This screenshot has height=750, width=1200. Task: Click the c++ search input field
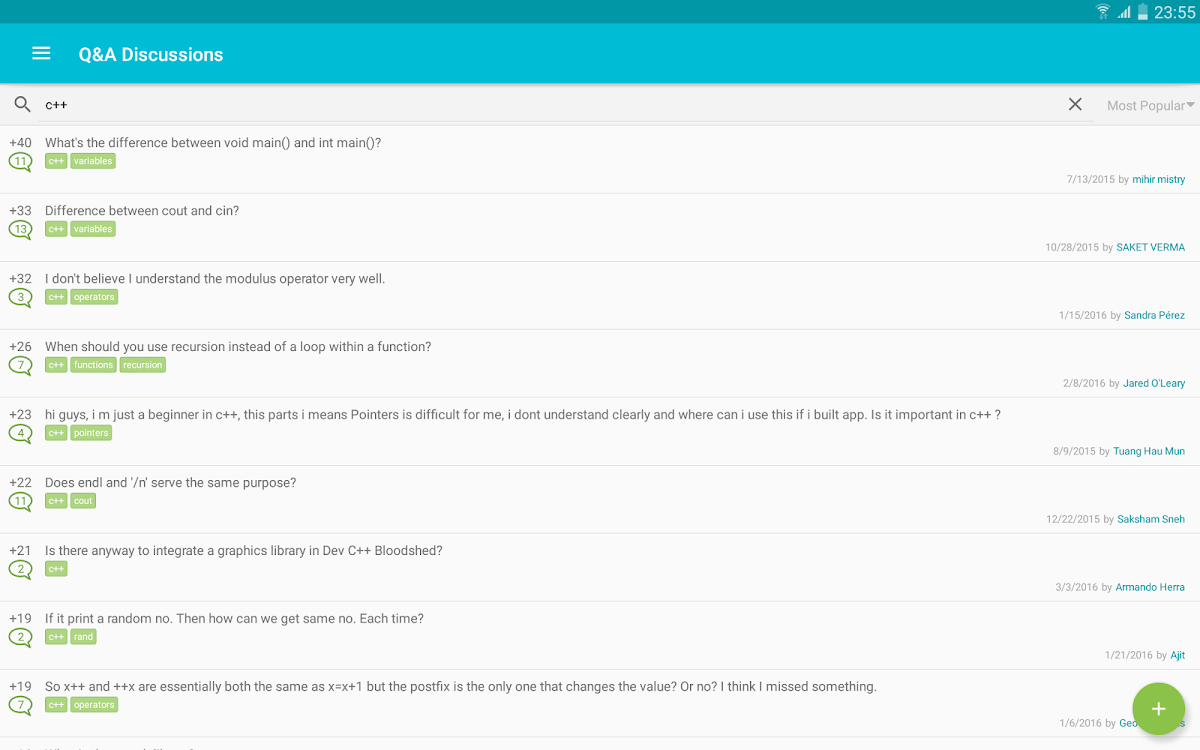(x=550, y=104)
